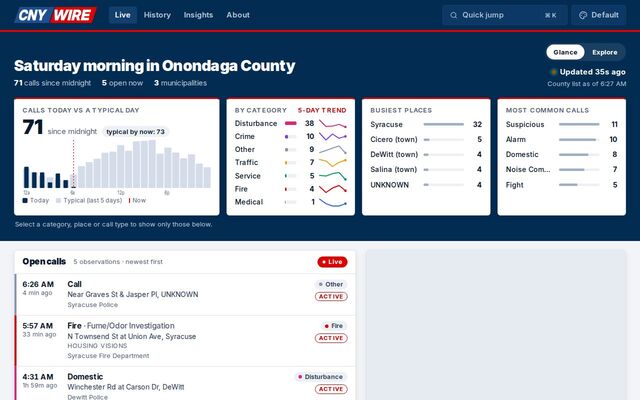Click the green update status dot
The width and height of the screenshot is (640, 400).
pyautogui.click(x=553, y=72)
